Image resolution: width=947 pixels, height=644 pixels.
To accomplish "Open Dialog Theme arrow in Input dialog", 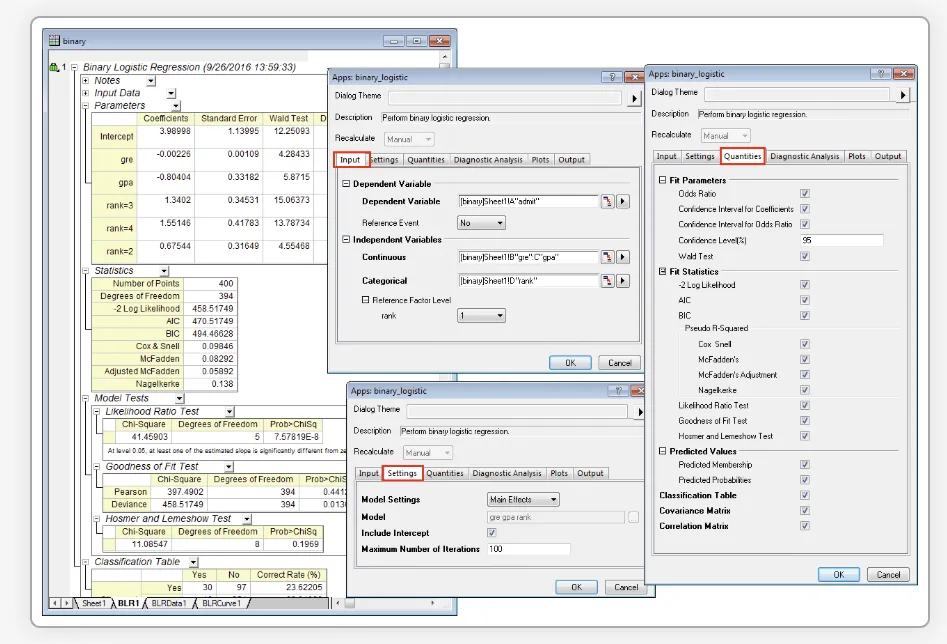I will (634, 98).
